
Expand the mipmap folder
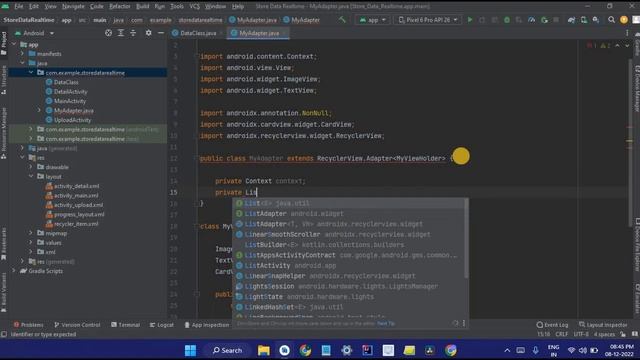pos(31,233)
